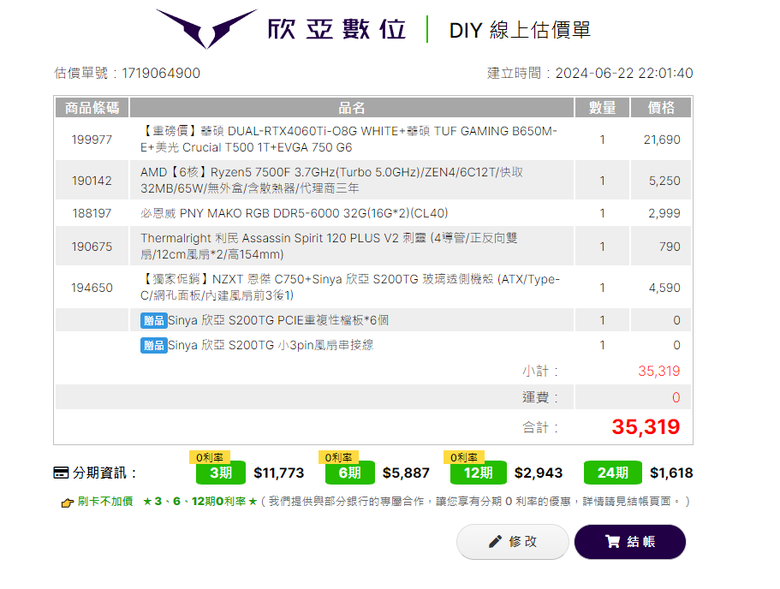780x589 pixels.
Task: Click the 小計 label
Action: pos(540,371)
